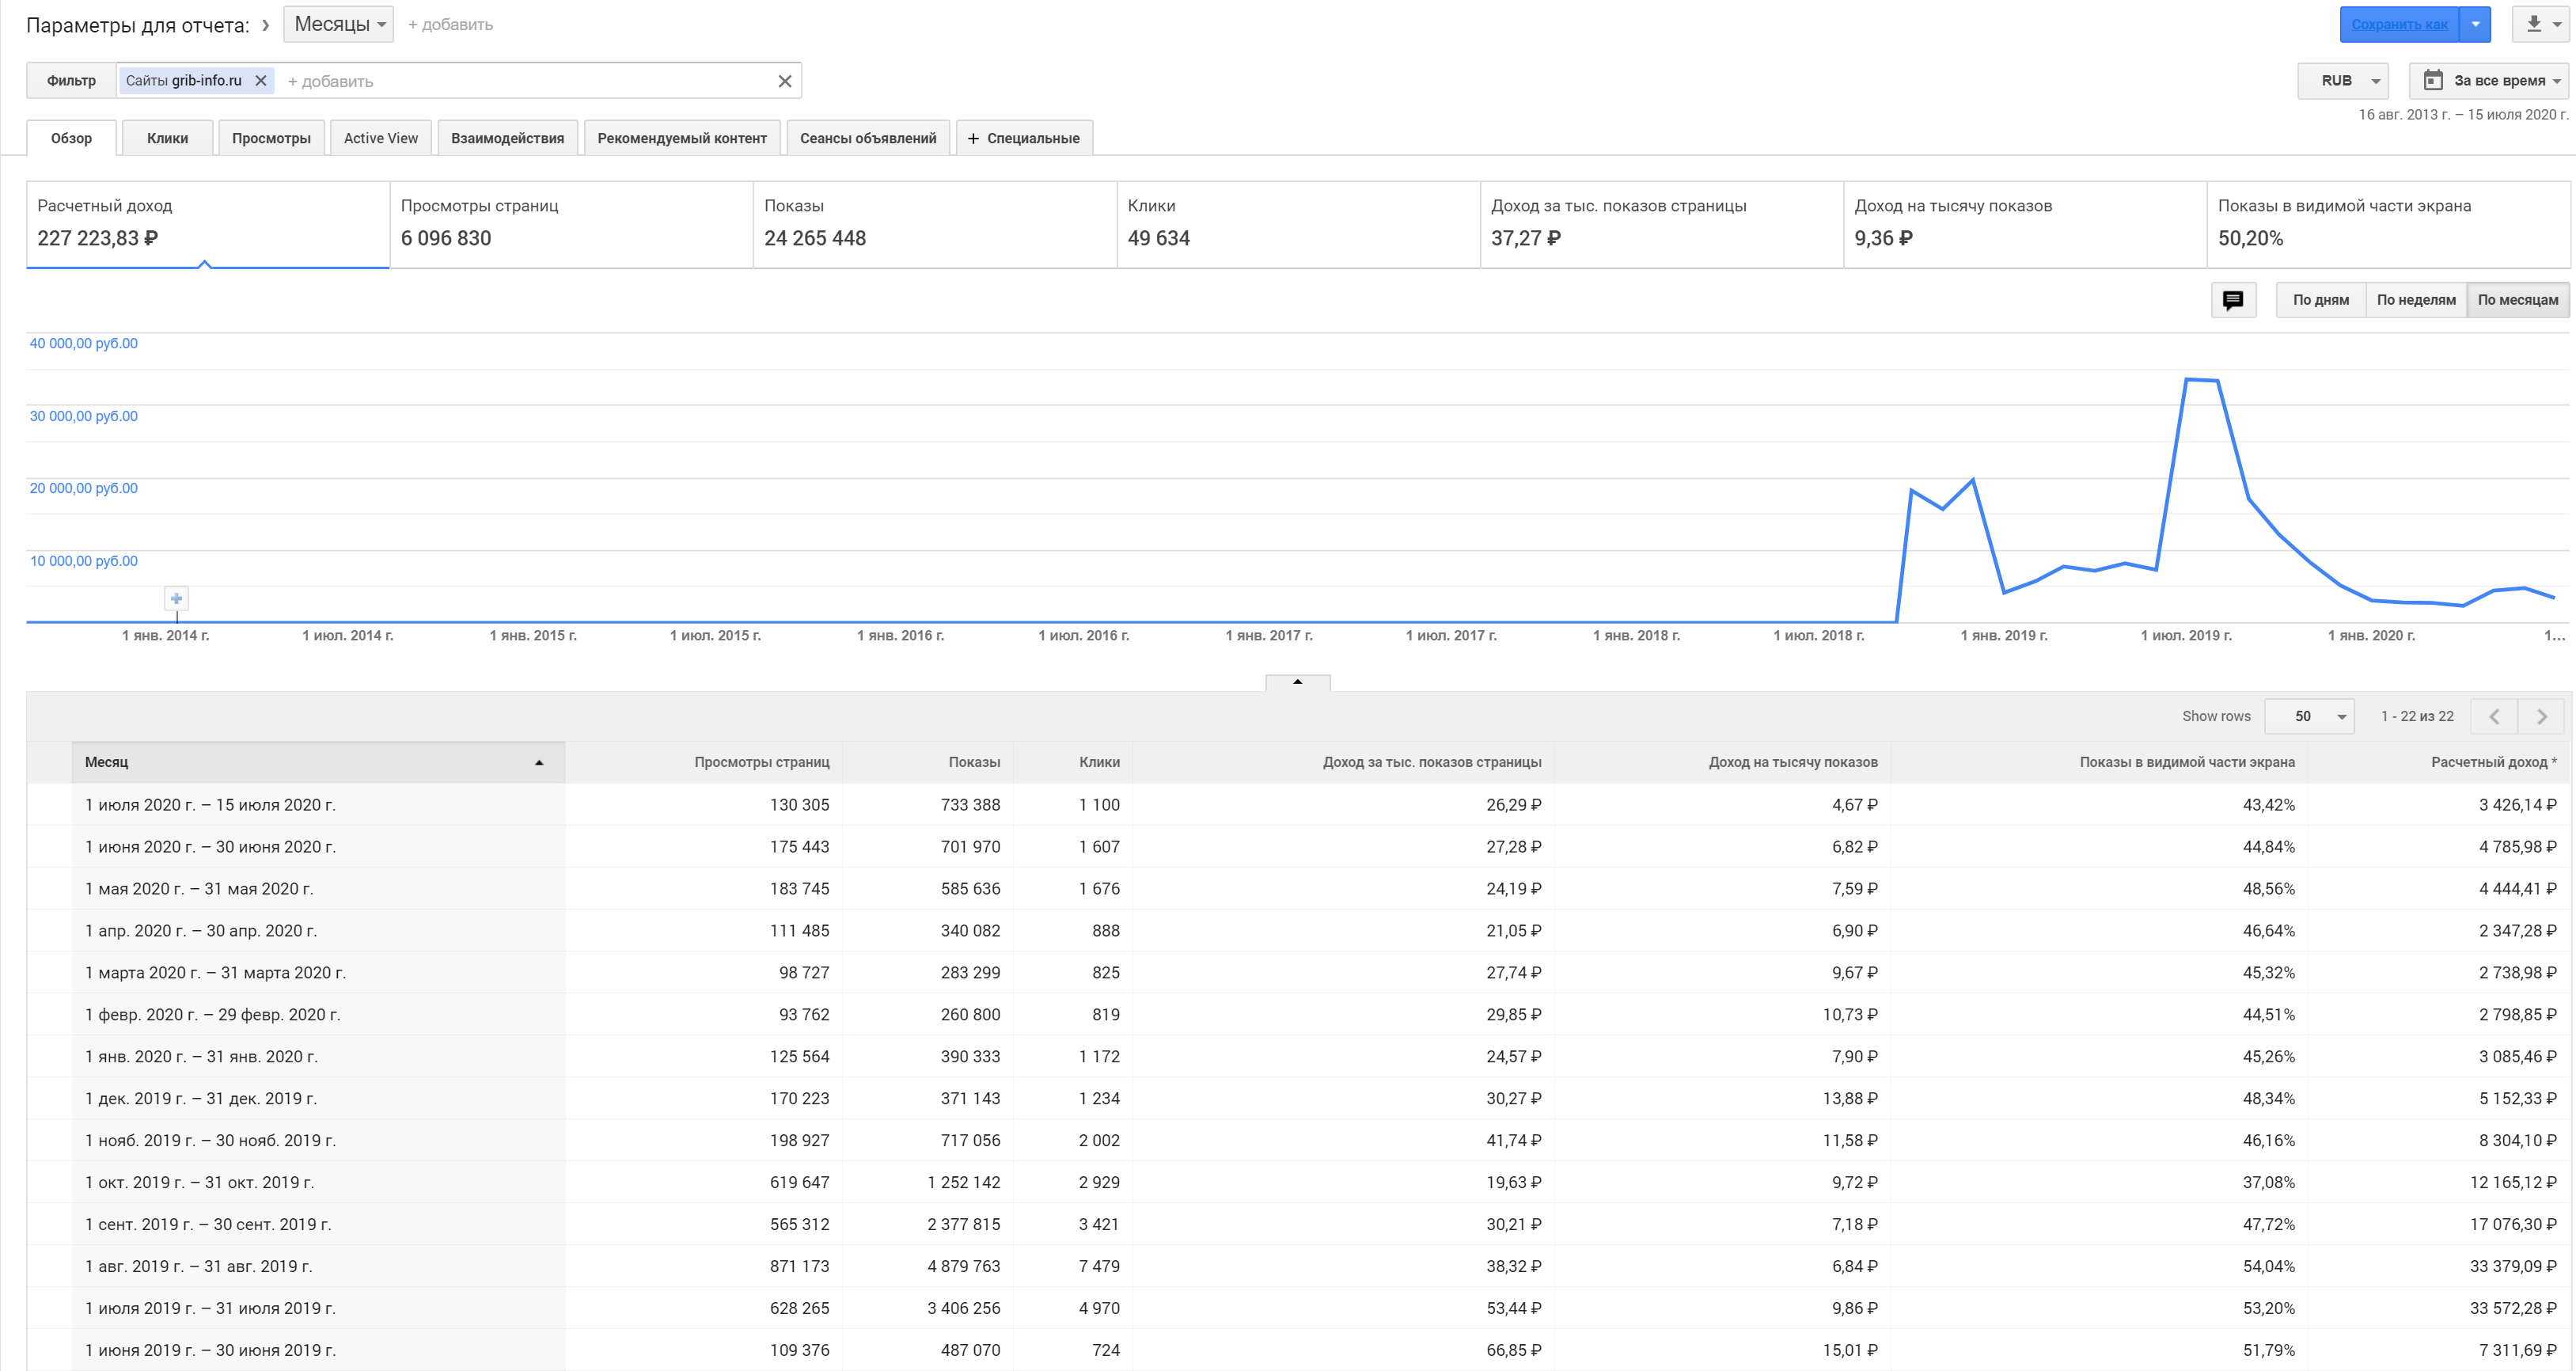This screenshot has width=2576, height=1371.
Task: Click the "Сохранить как" button
Action: tap(2398, 24)
